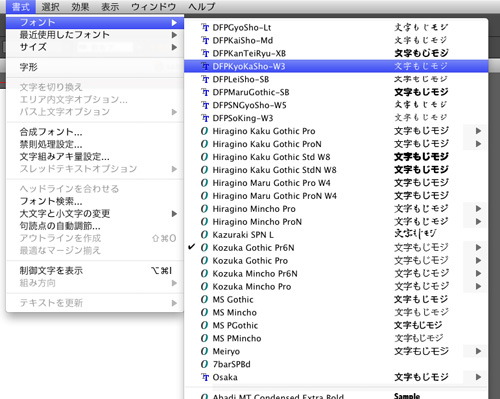The height and width of the screenshot is (399, 500).
Task: Open the 選択 menu
Action: click(50, 6)
